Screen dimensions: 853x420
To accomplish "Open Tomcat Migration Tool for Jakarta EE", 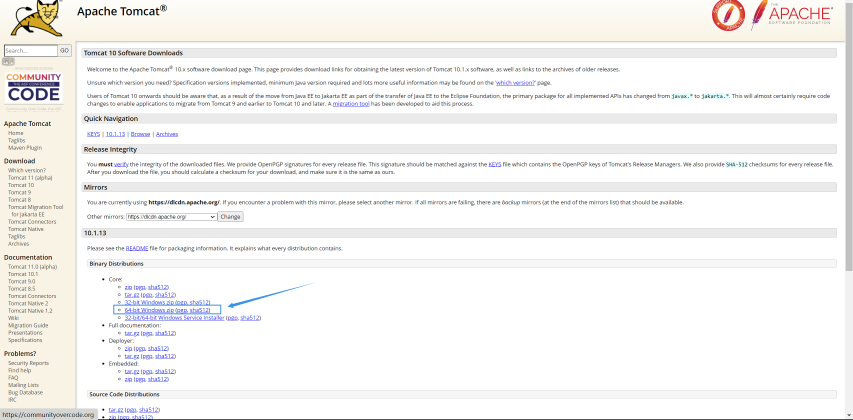I will click(x=35, y=211).
